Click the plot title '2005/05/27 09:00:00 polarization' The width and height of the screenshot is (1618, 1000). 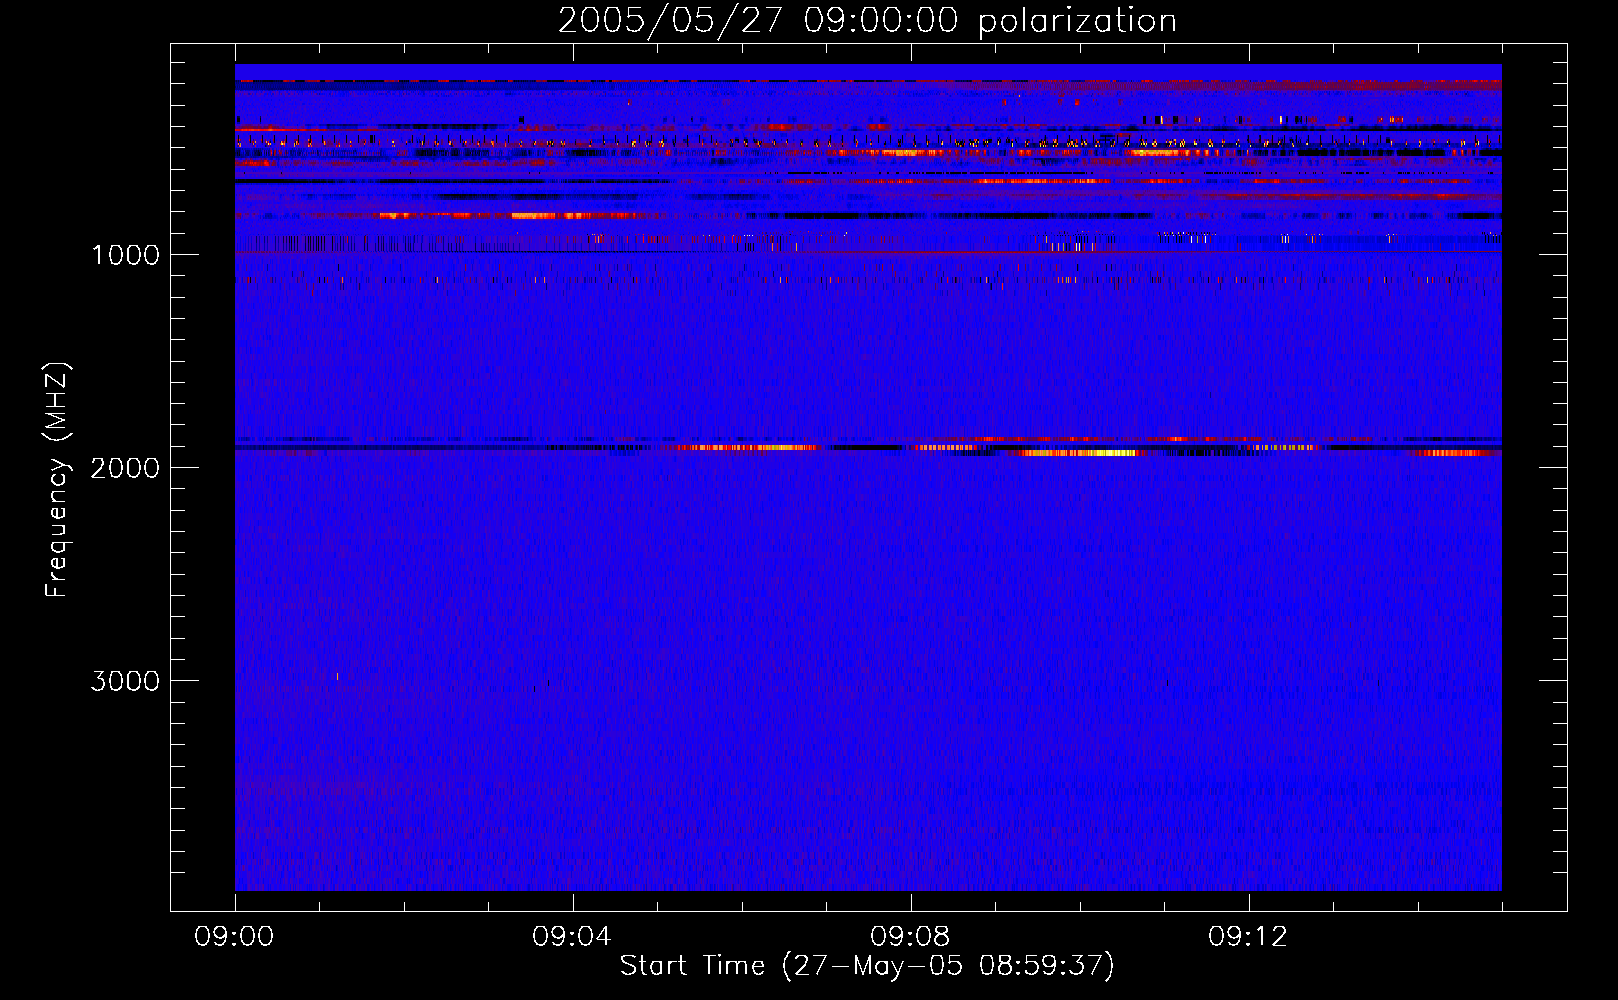click(x=867, y=20)
